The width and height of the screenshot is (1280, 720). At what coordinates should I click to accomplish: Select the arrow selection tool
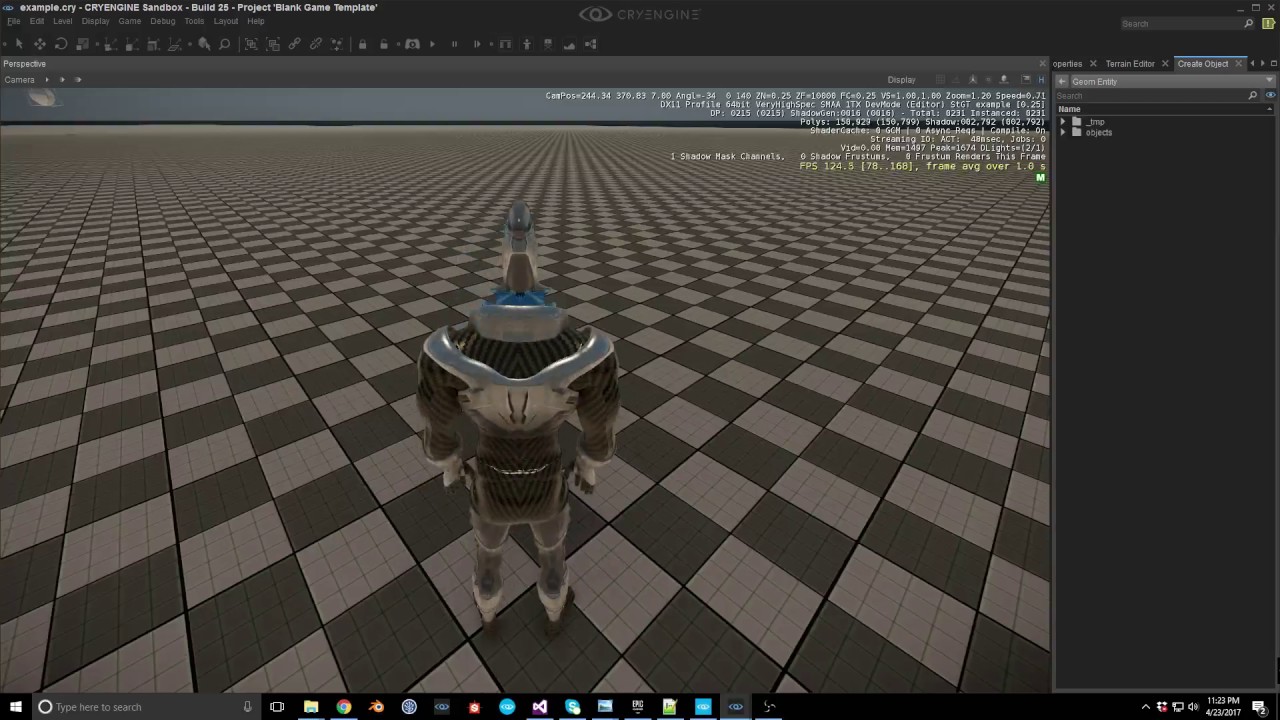pyautogui.click(x=18, y=44)
